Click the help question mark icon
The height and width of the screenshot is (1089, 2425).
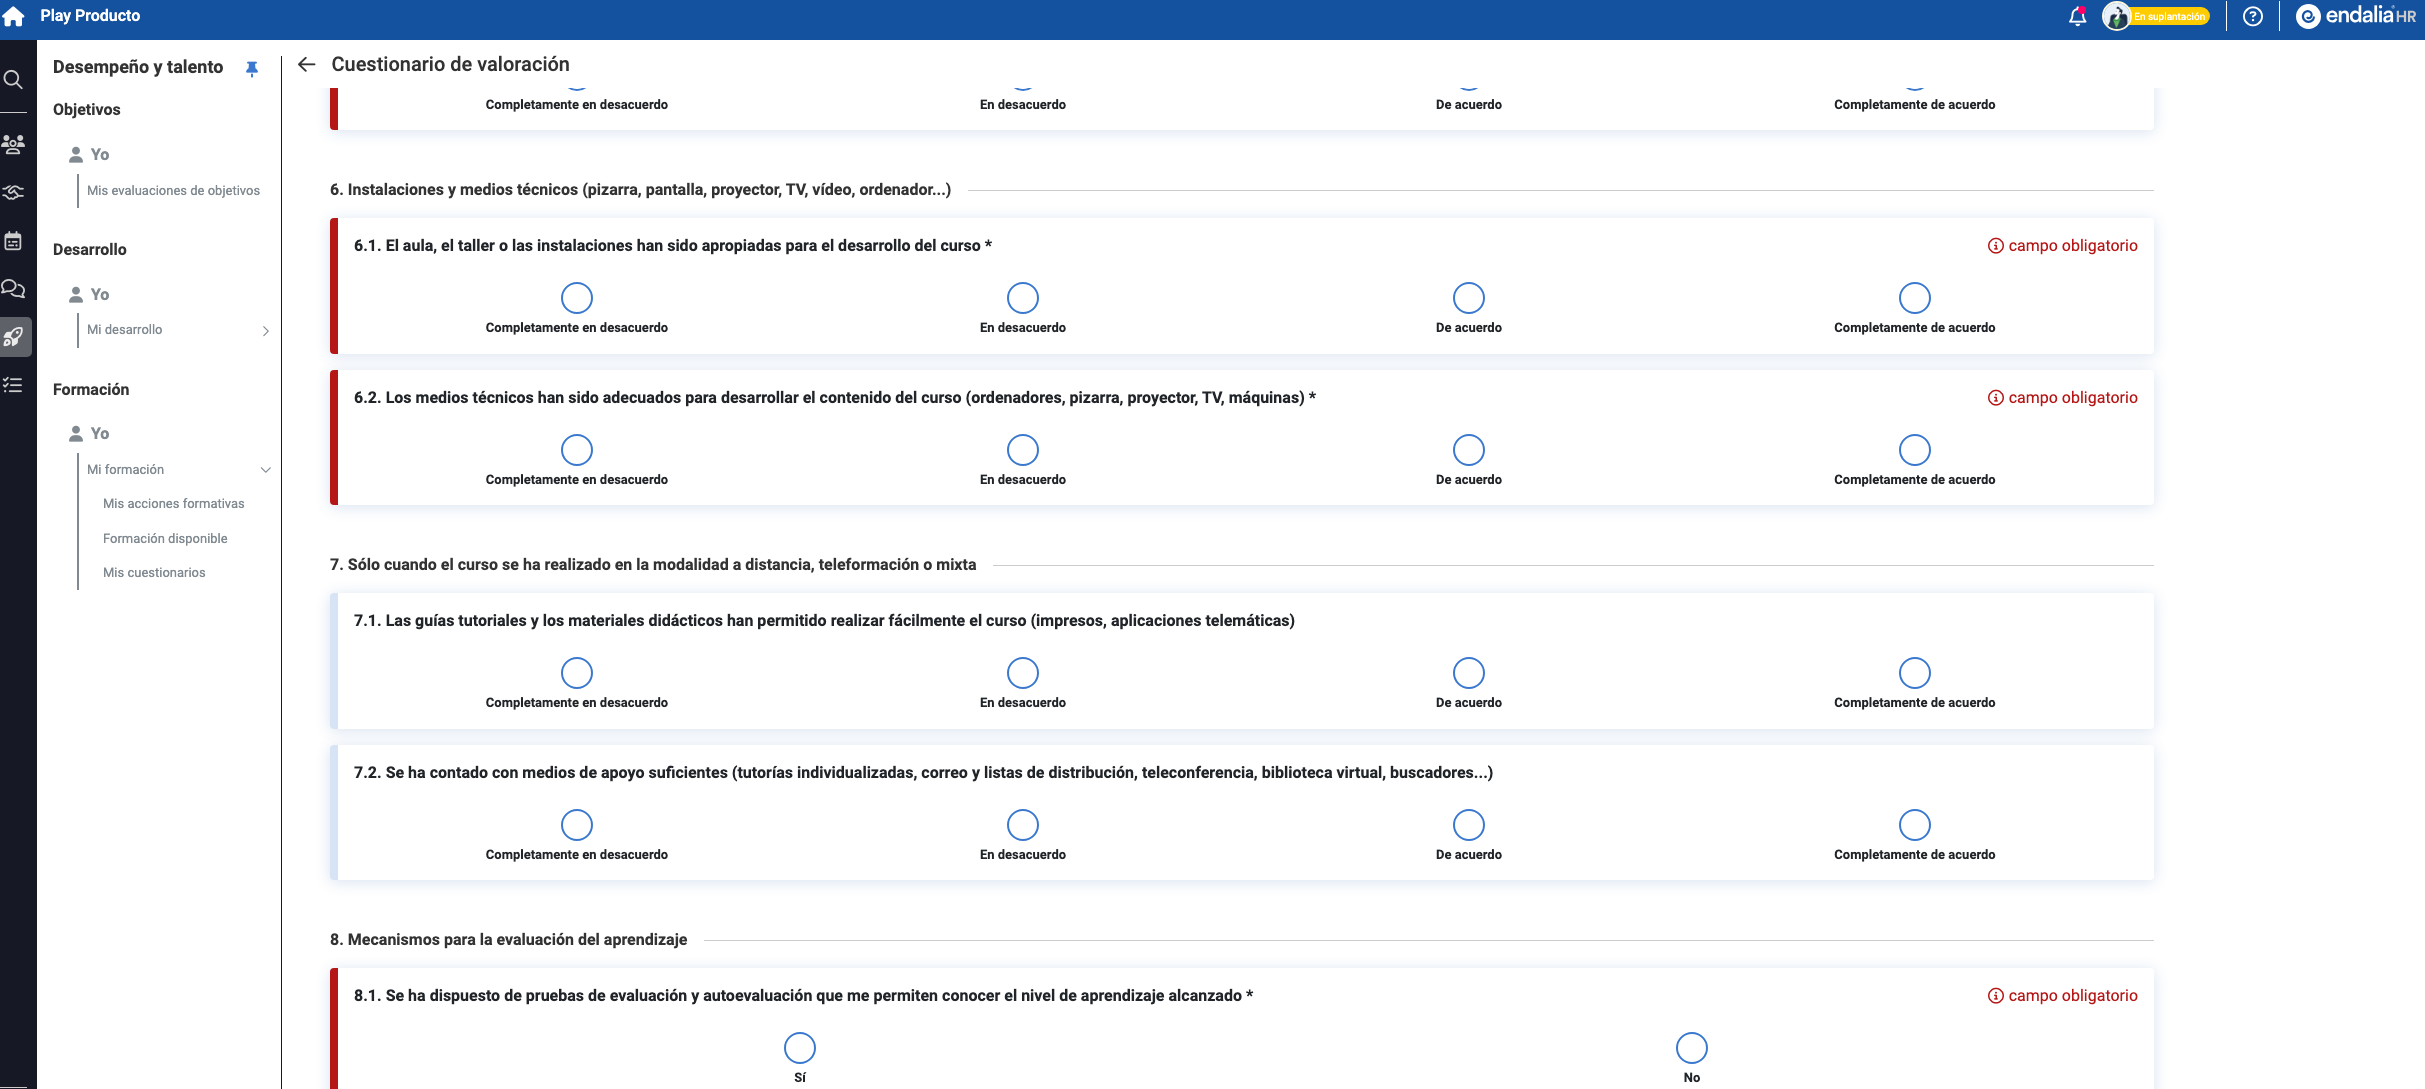(2252, 16)
